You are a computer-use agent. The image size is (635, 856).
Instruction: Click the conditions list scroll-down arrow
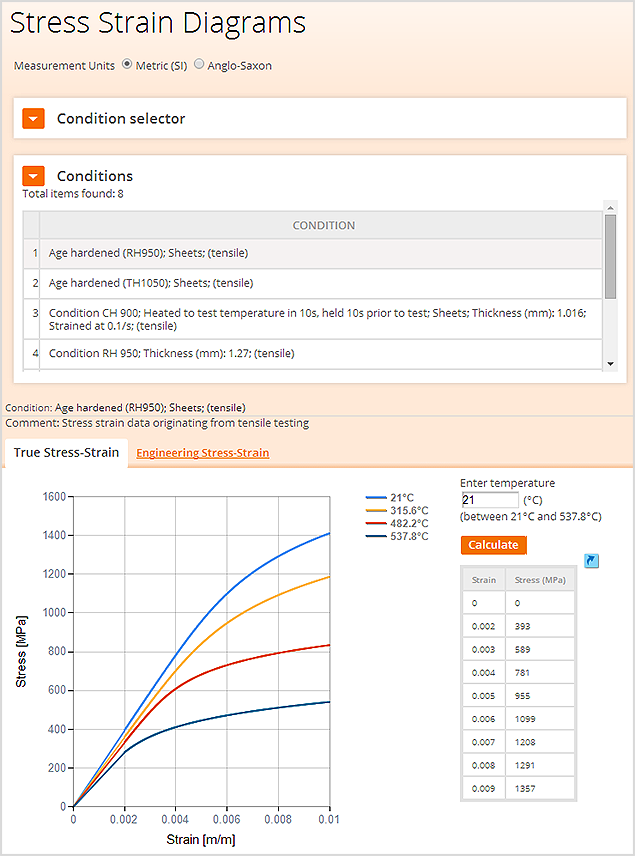tap(610, 364)
